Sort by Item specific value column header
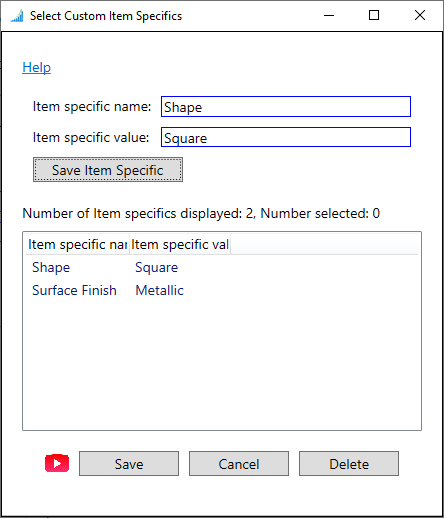This screenshot has height=518, width=444. click(180, 244)
